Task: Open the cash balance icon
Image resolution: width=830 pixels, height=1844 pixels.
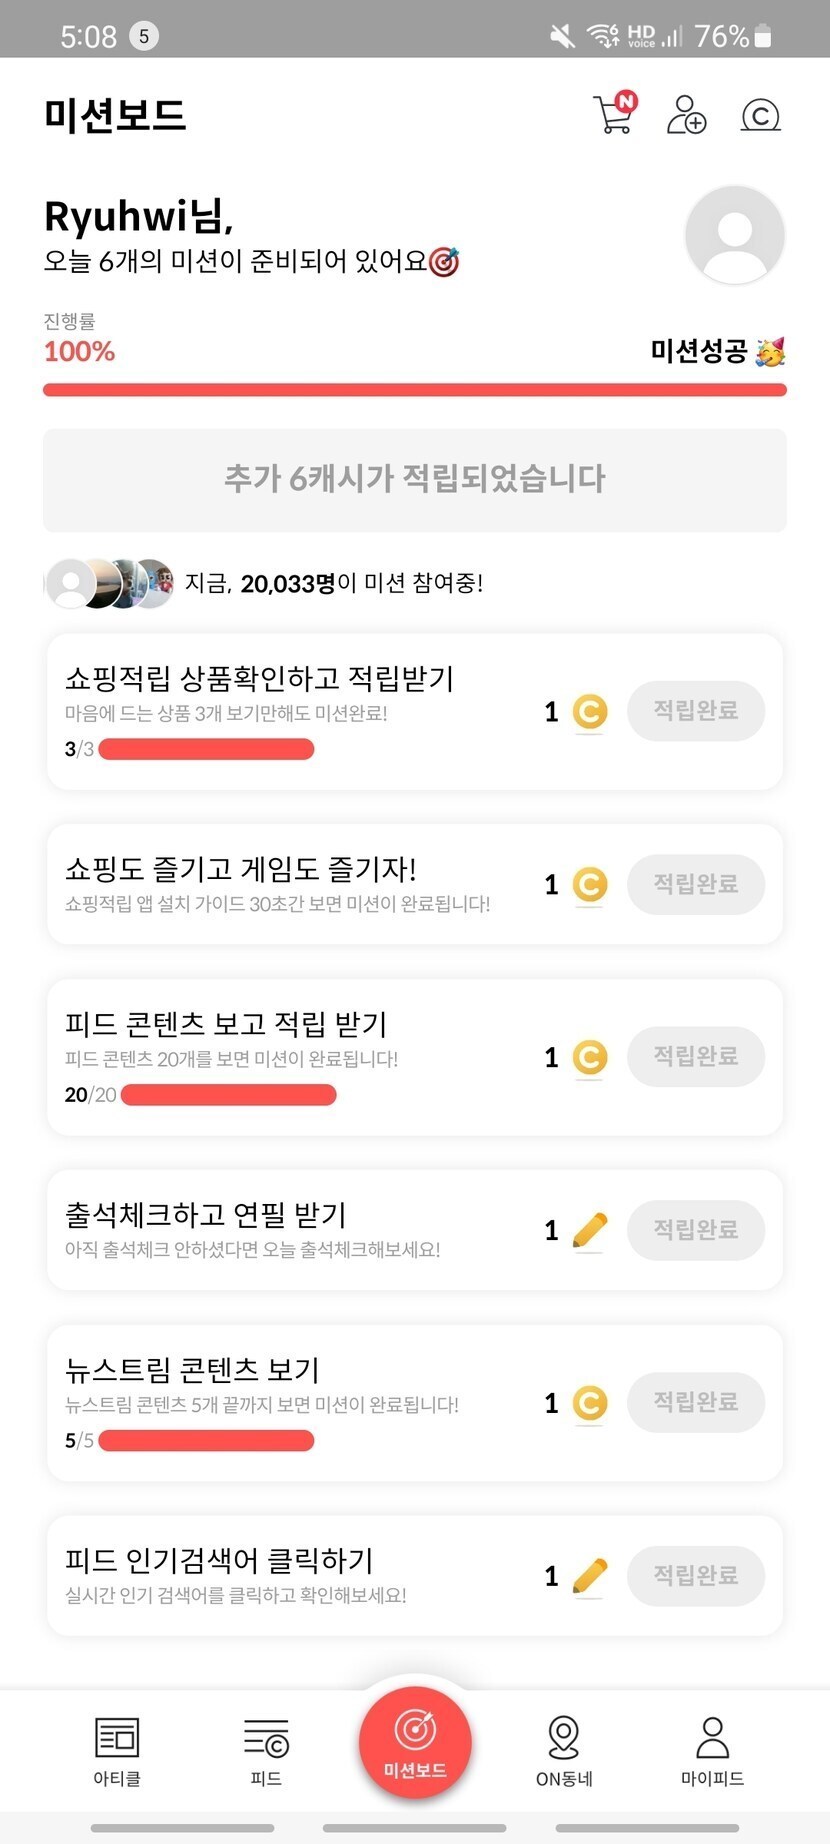Action: click(760, 116)
